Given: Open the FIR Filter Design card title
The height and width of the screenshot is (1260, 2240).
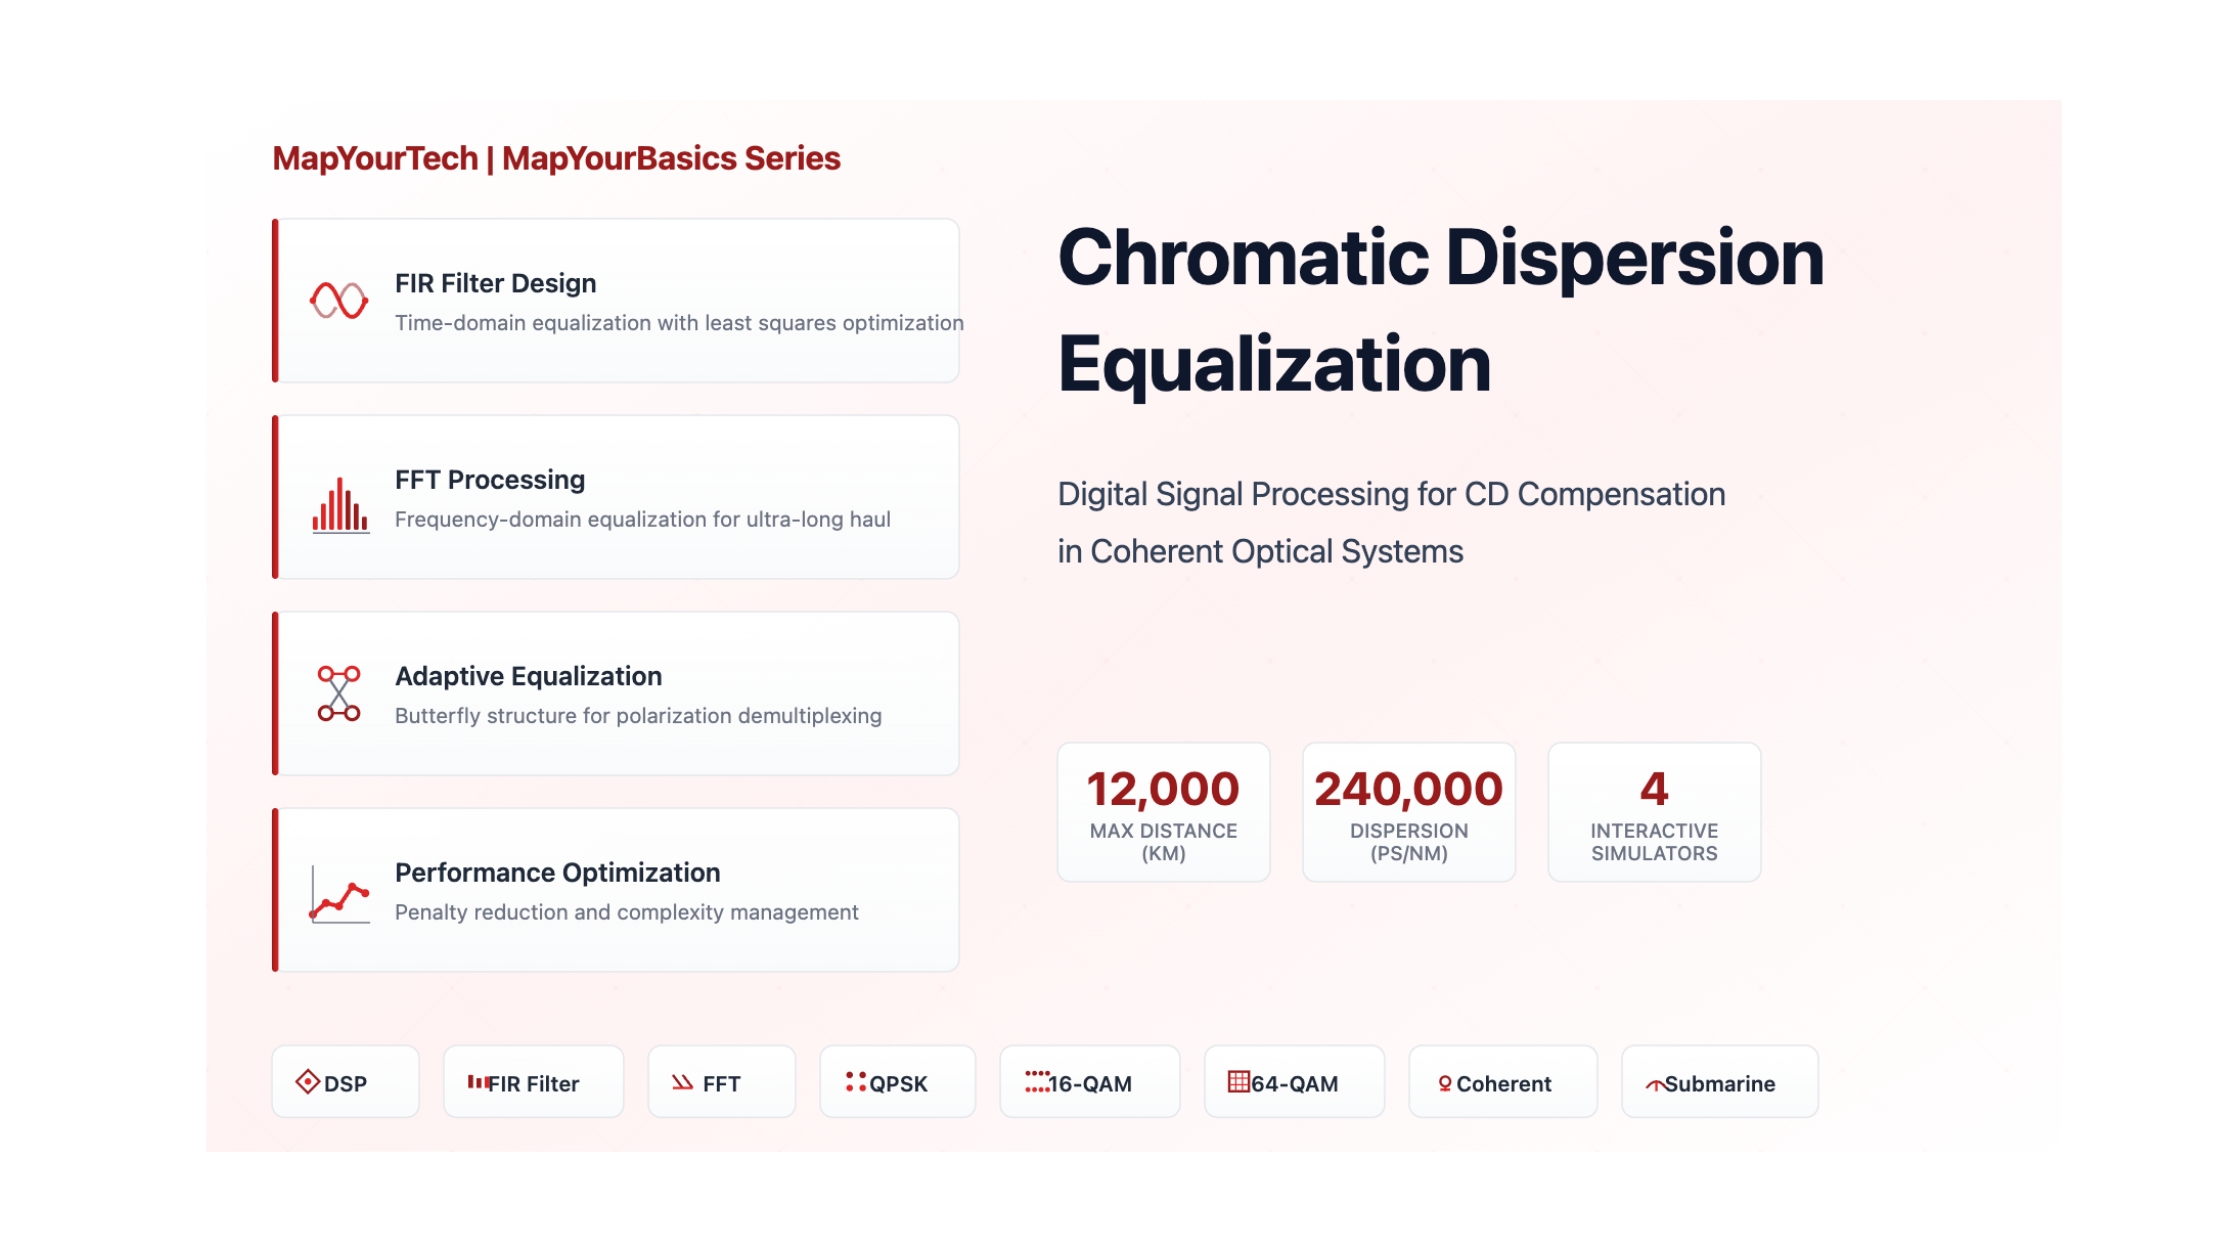Looking at the screenshot, I should [x=495, y=284].
